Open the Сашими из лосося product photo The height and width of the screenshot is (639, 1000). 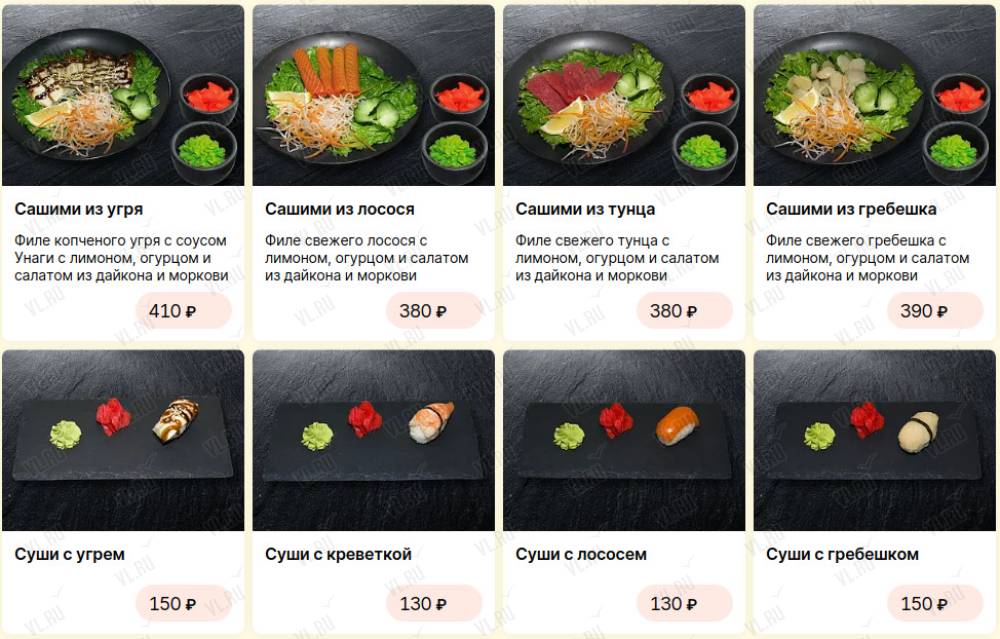point(374,96)
